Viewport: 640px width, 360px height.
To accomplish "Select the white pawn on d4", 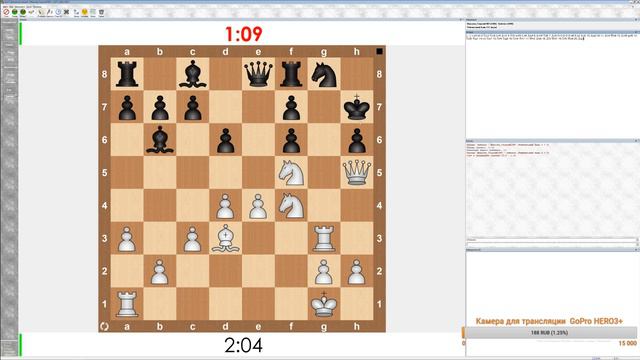I will tap(225, 205).
